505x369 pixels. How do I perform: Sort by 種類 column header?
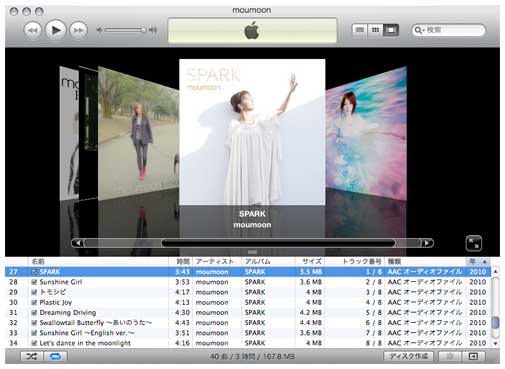tap(425, 261)
